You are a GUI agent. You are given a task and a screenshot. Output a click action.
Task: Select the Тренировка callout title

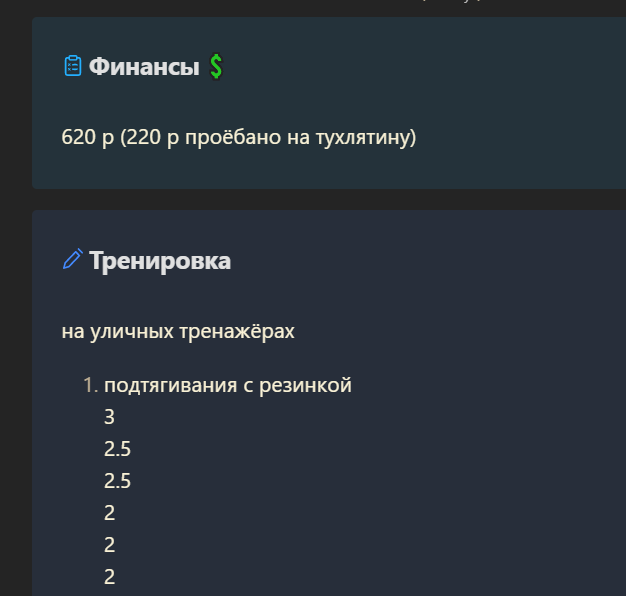pos(160,261)
